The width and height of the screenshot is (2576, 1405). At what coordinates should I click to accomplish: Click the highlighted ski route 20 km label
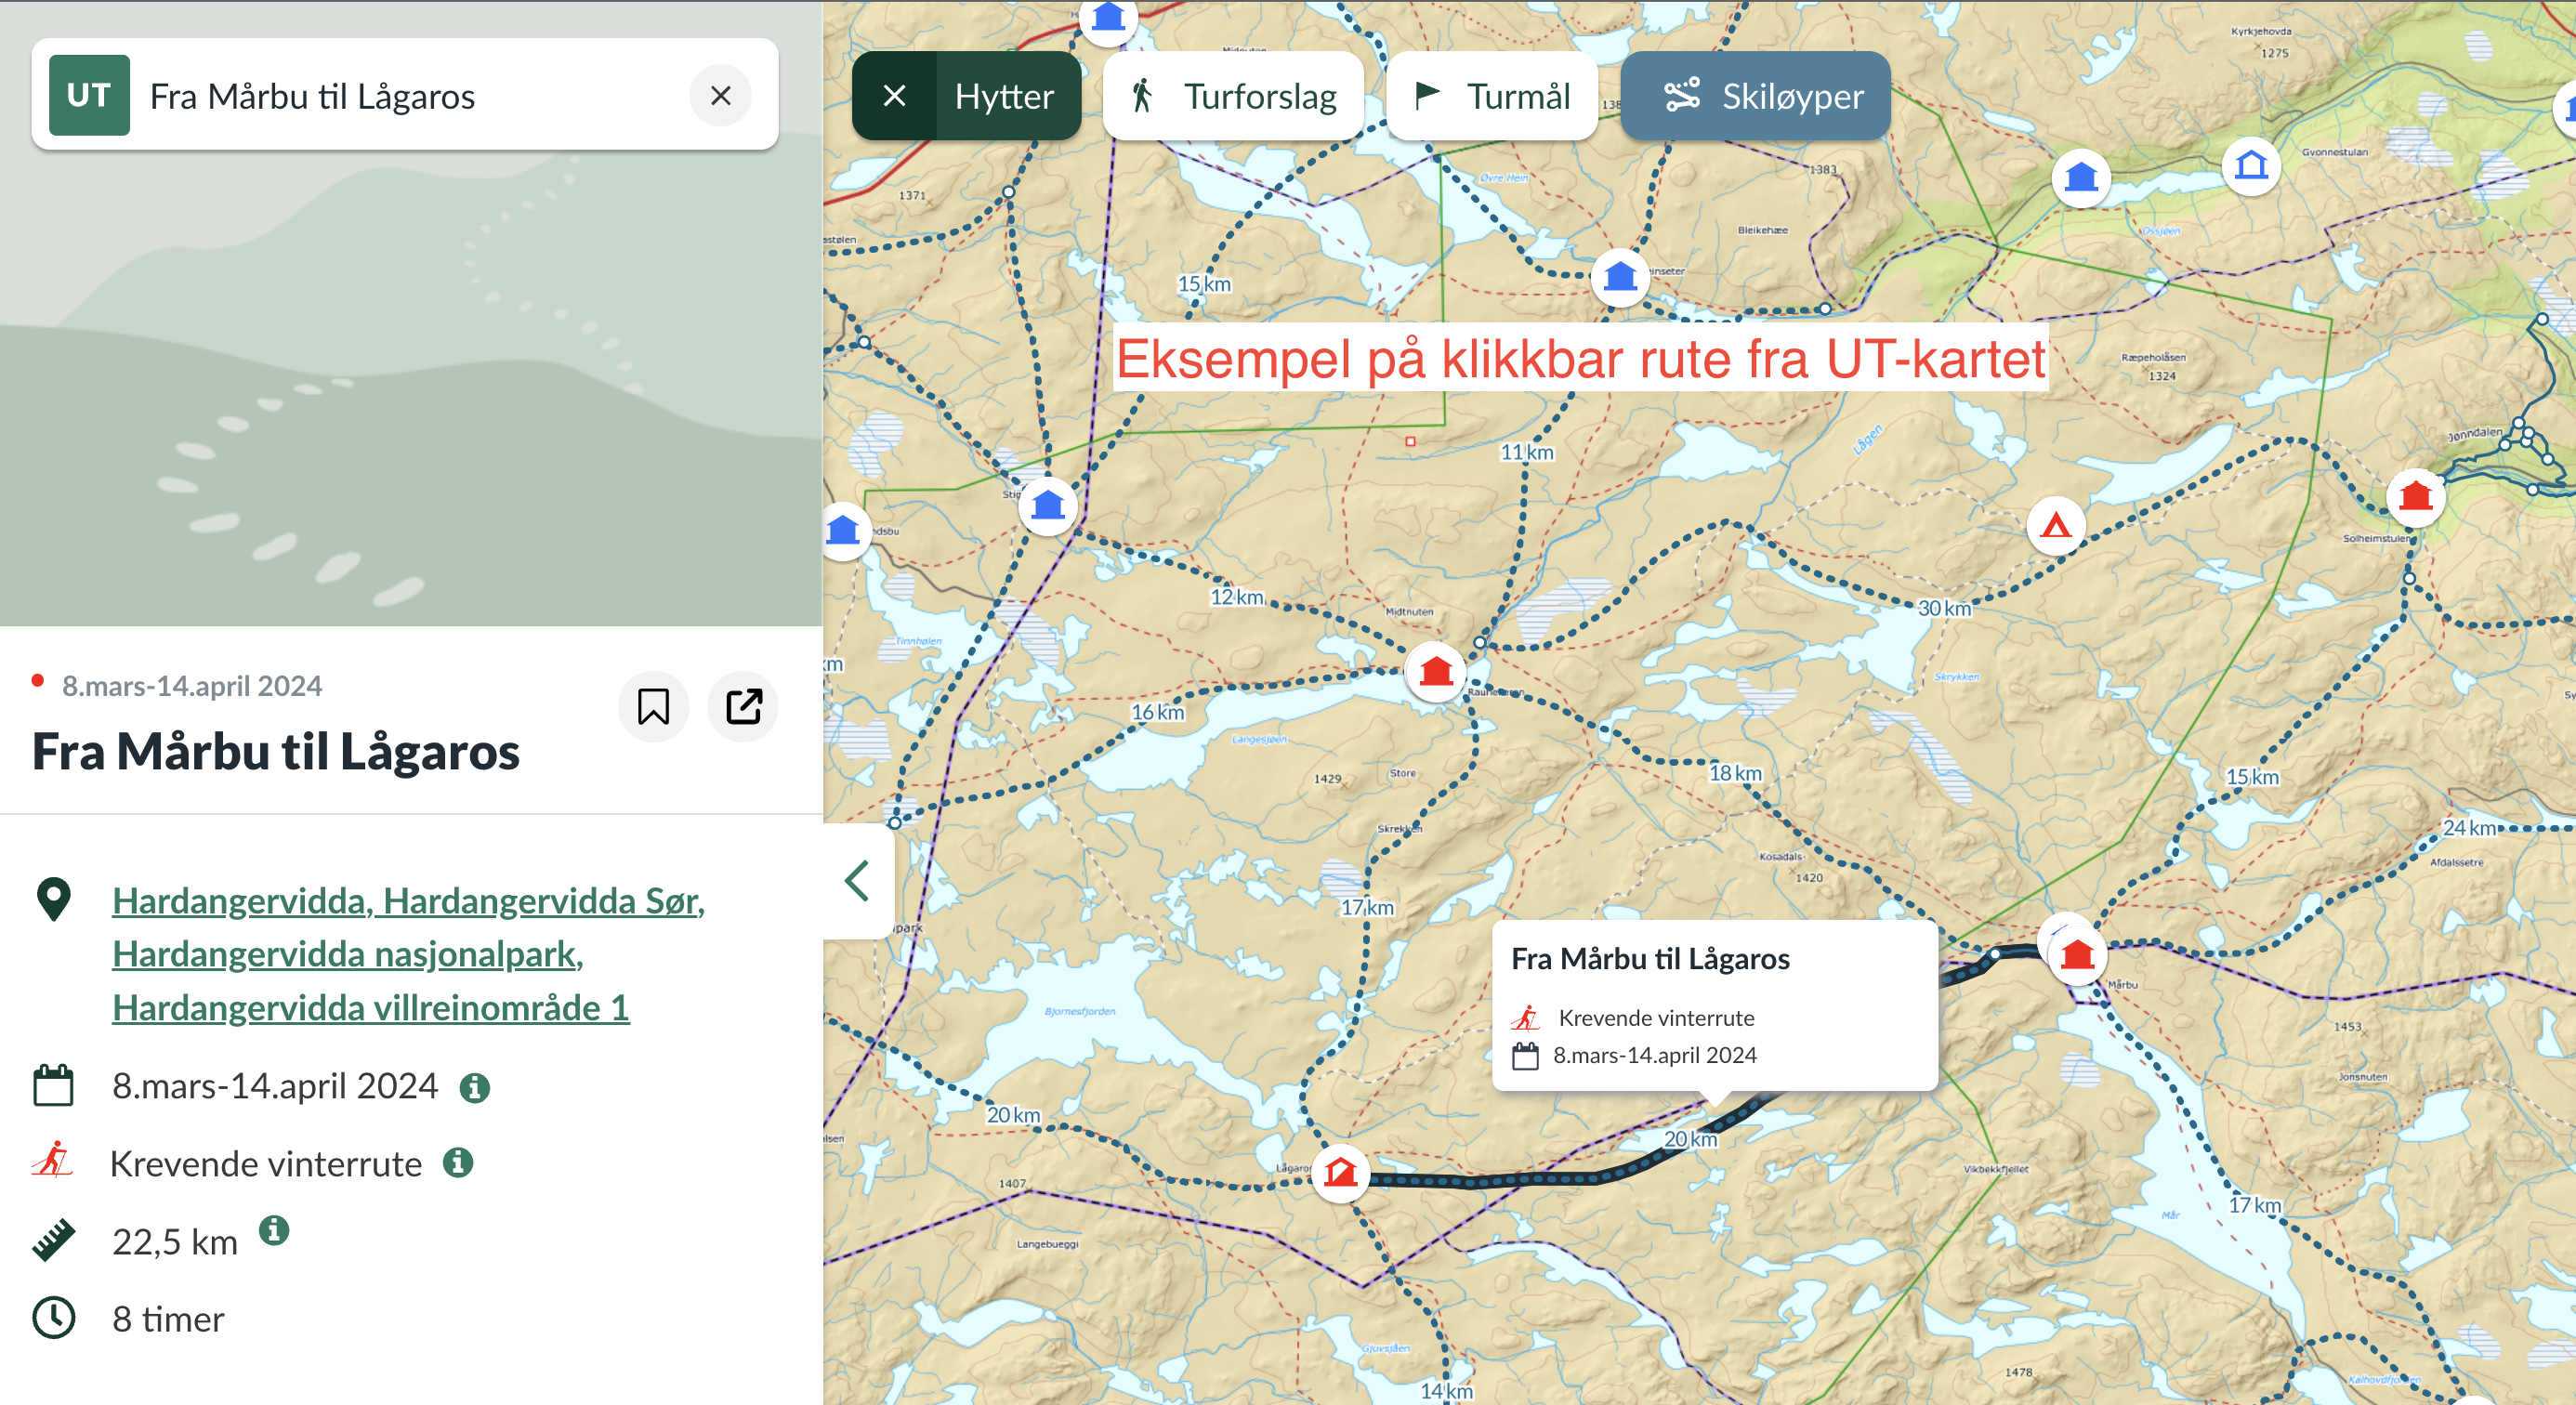tap(1690, 1139)
